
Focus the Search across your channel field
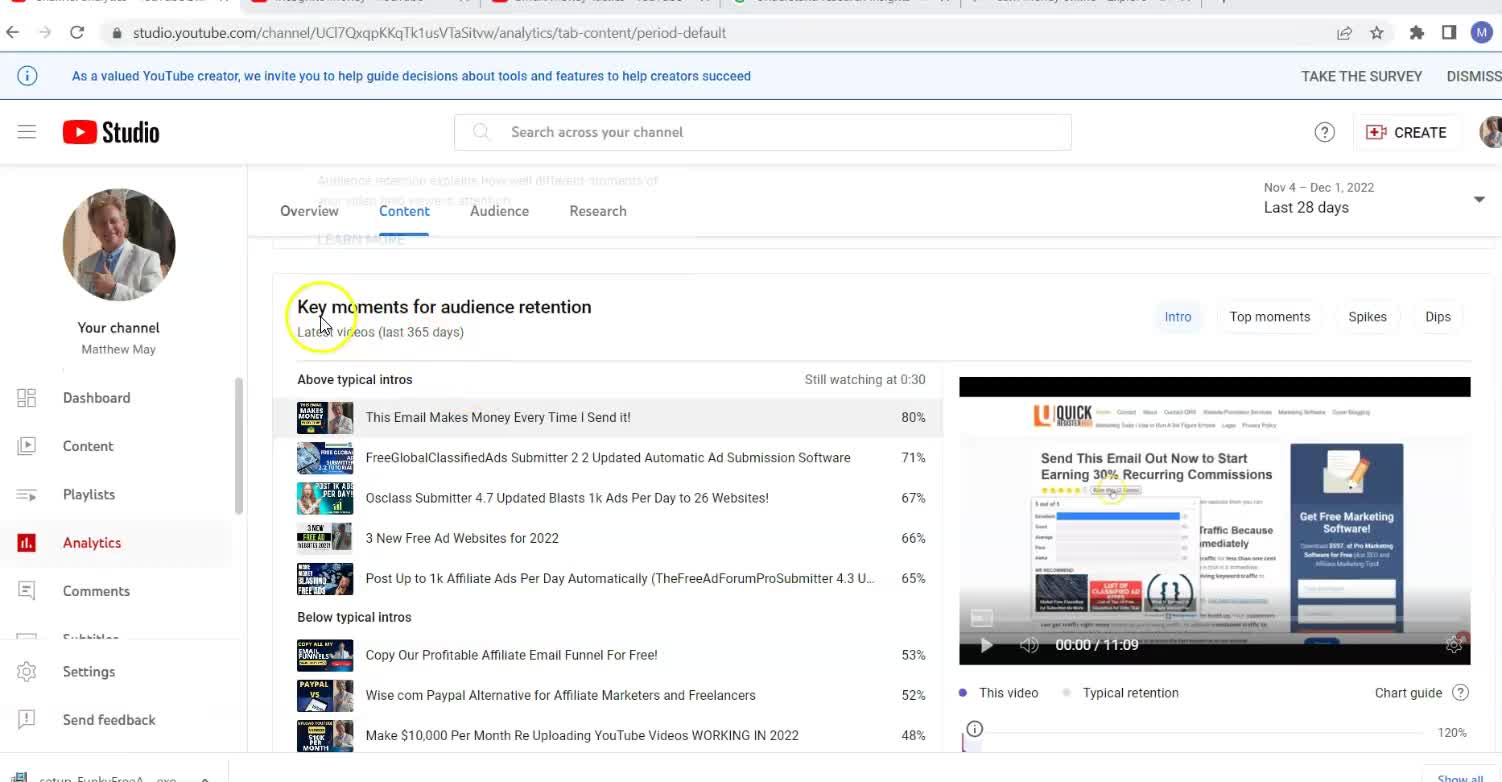click(x=762, y=132)
